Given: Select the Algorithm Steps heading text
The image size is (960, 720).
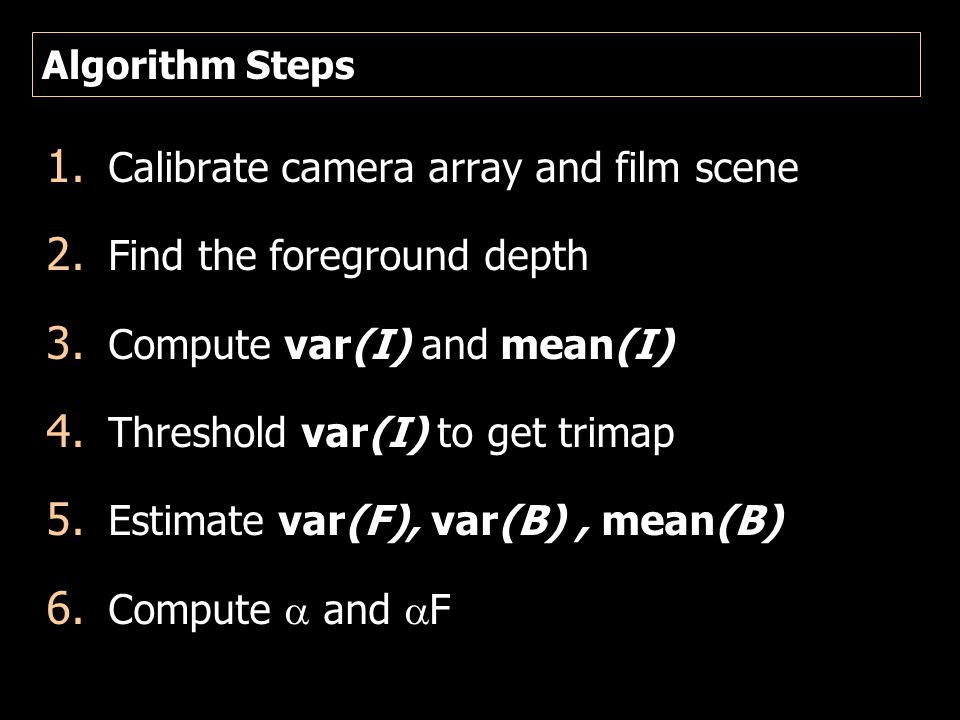Looking at the screenshot, I should click(198, 66).
